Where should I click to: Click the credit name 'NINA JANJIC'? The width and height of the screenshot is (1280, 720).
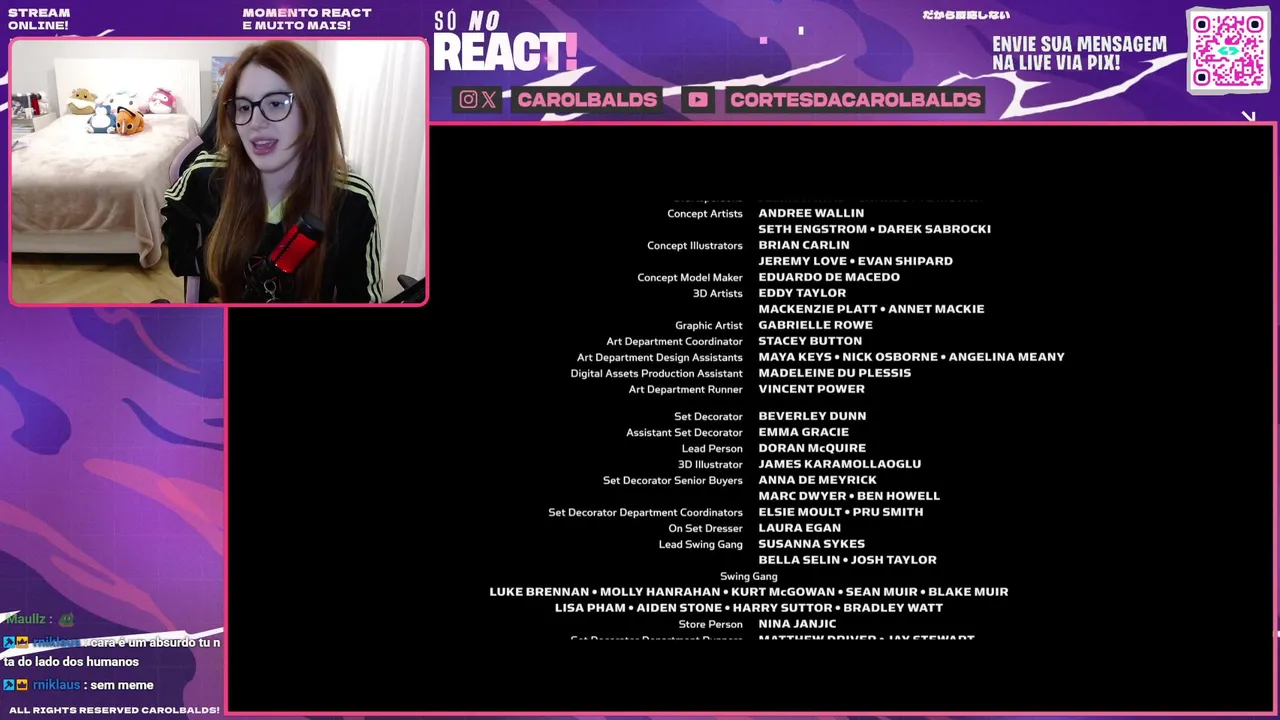(x=797, y=624)
